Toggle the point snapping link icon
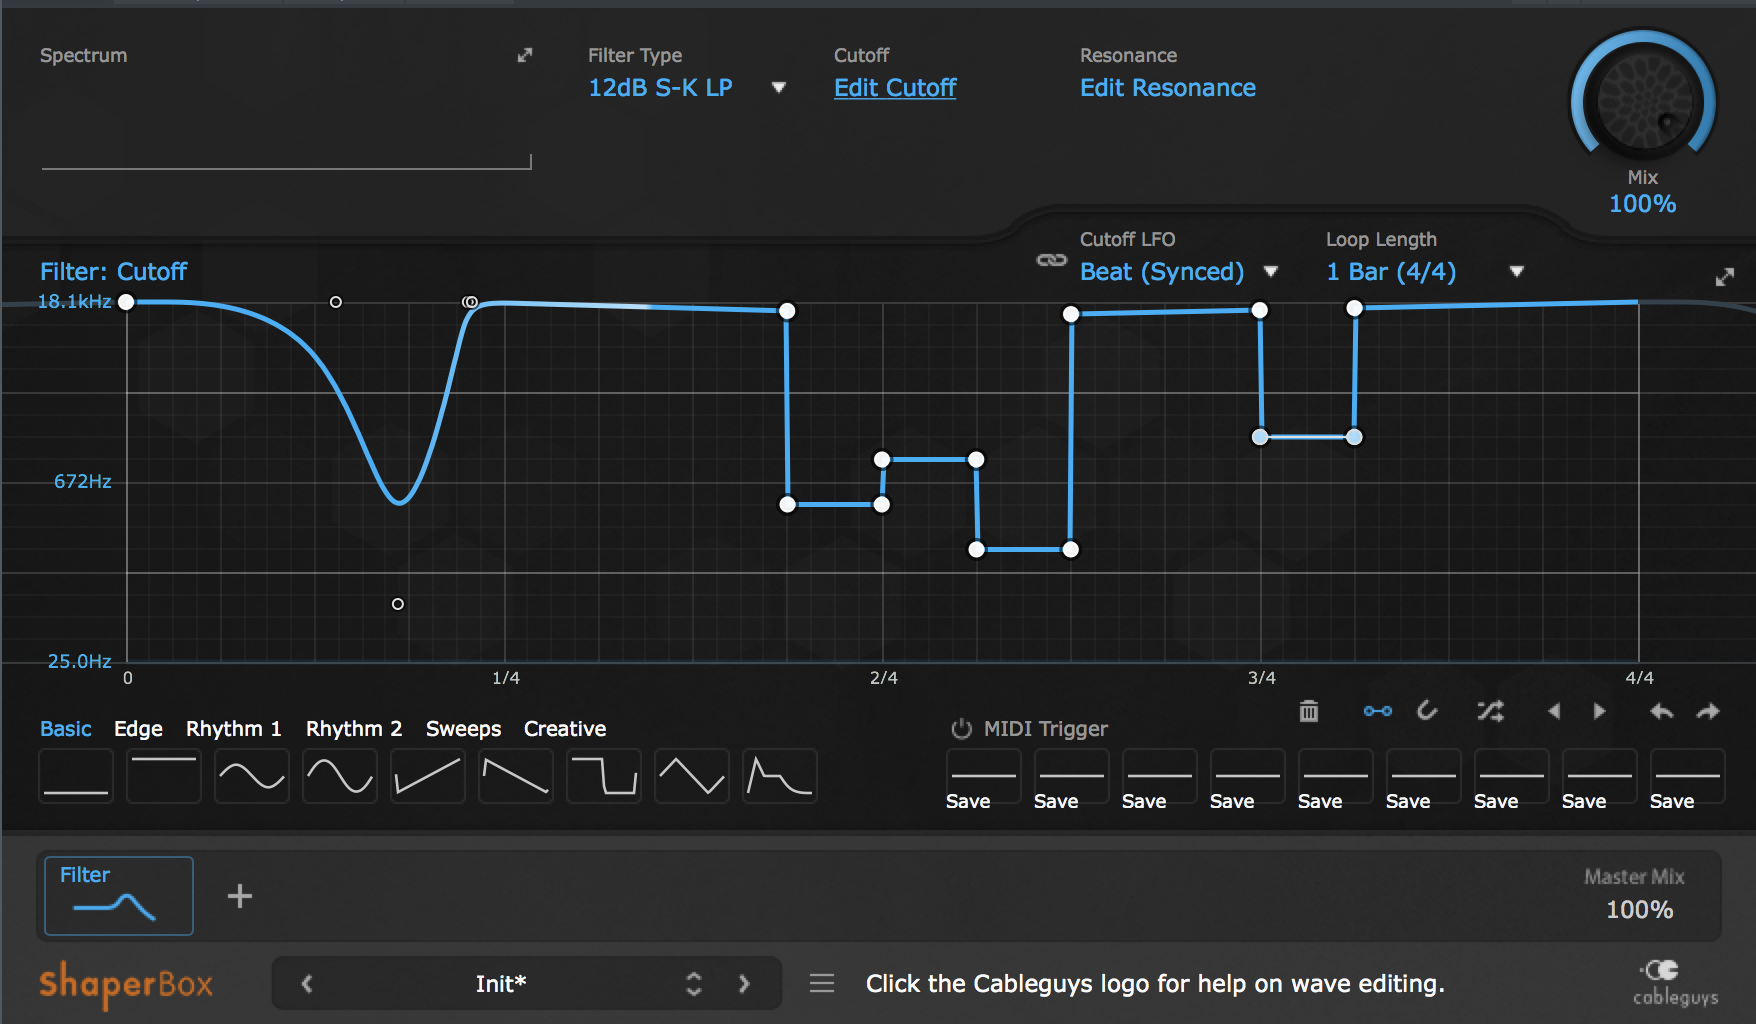 1377,711
